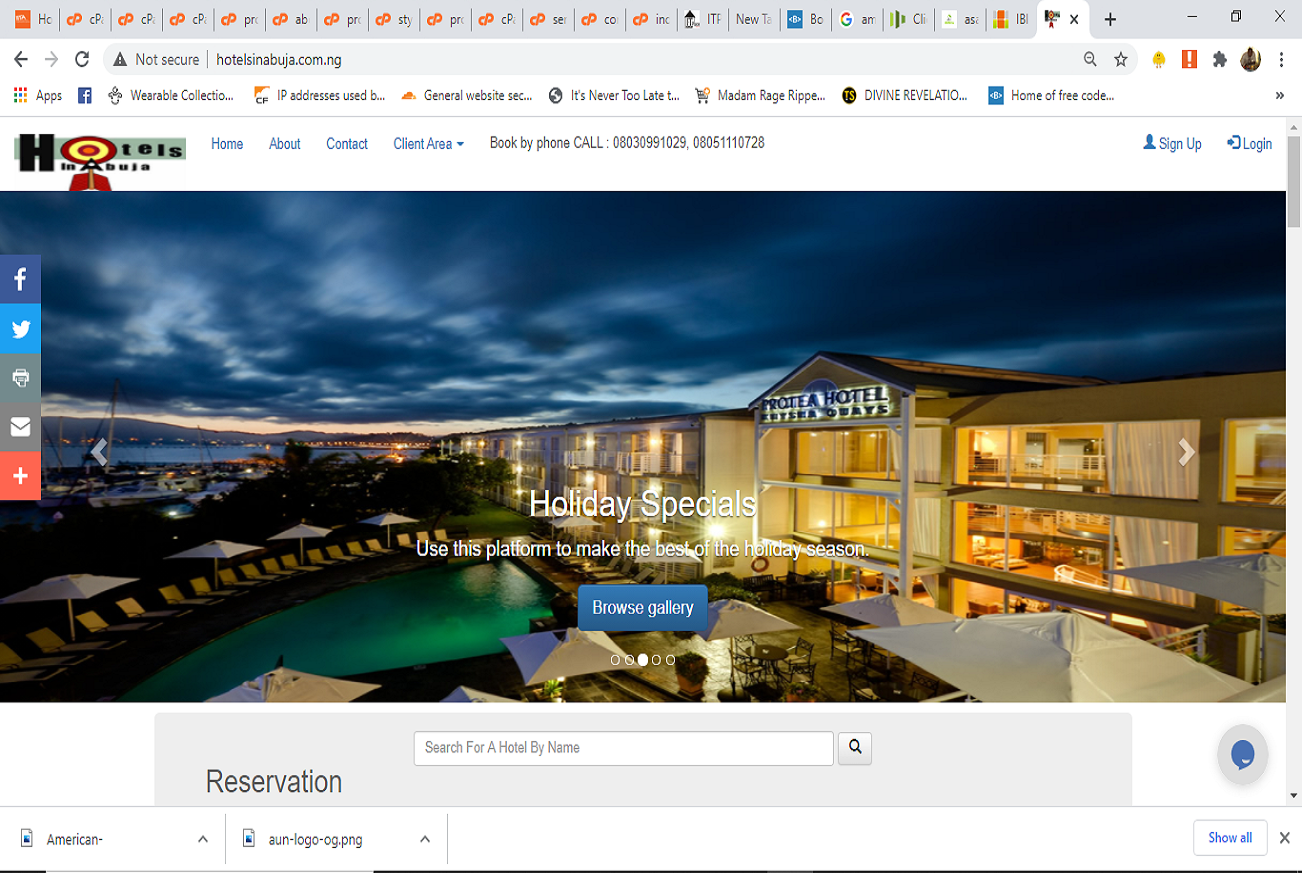Close the current active tab

(1074, 19)
